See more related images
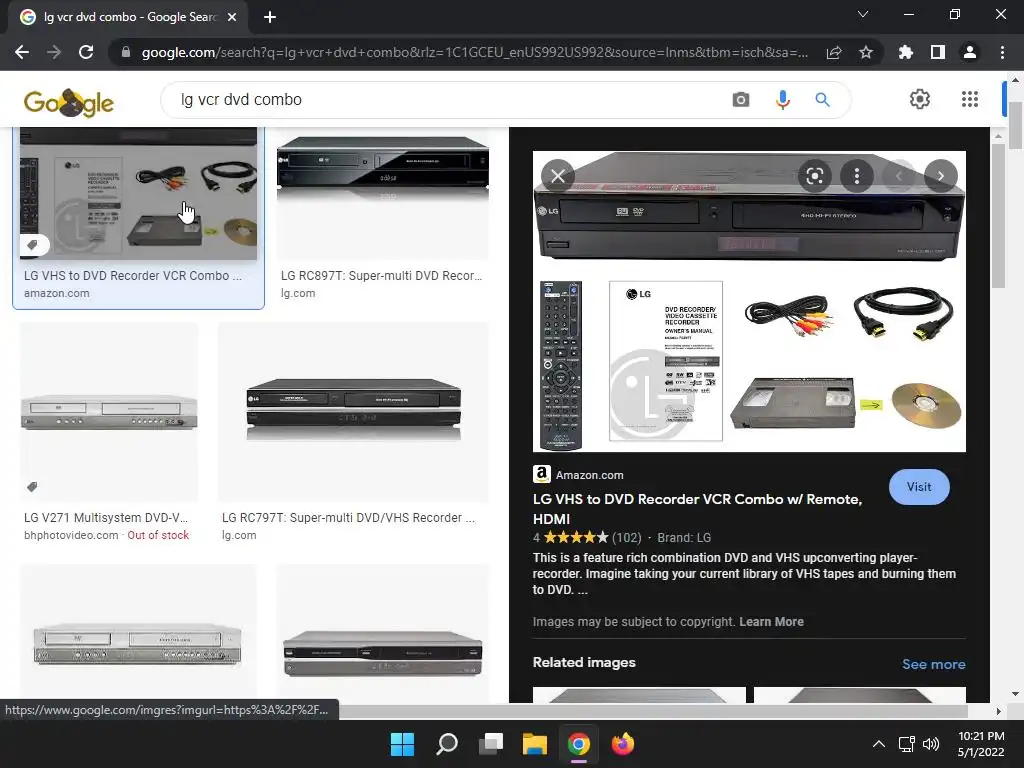 point(933,664)
